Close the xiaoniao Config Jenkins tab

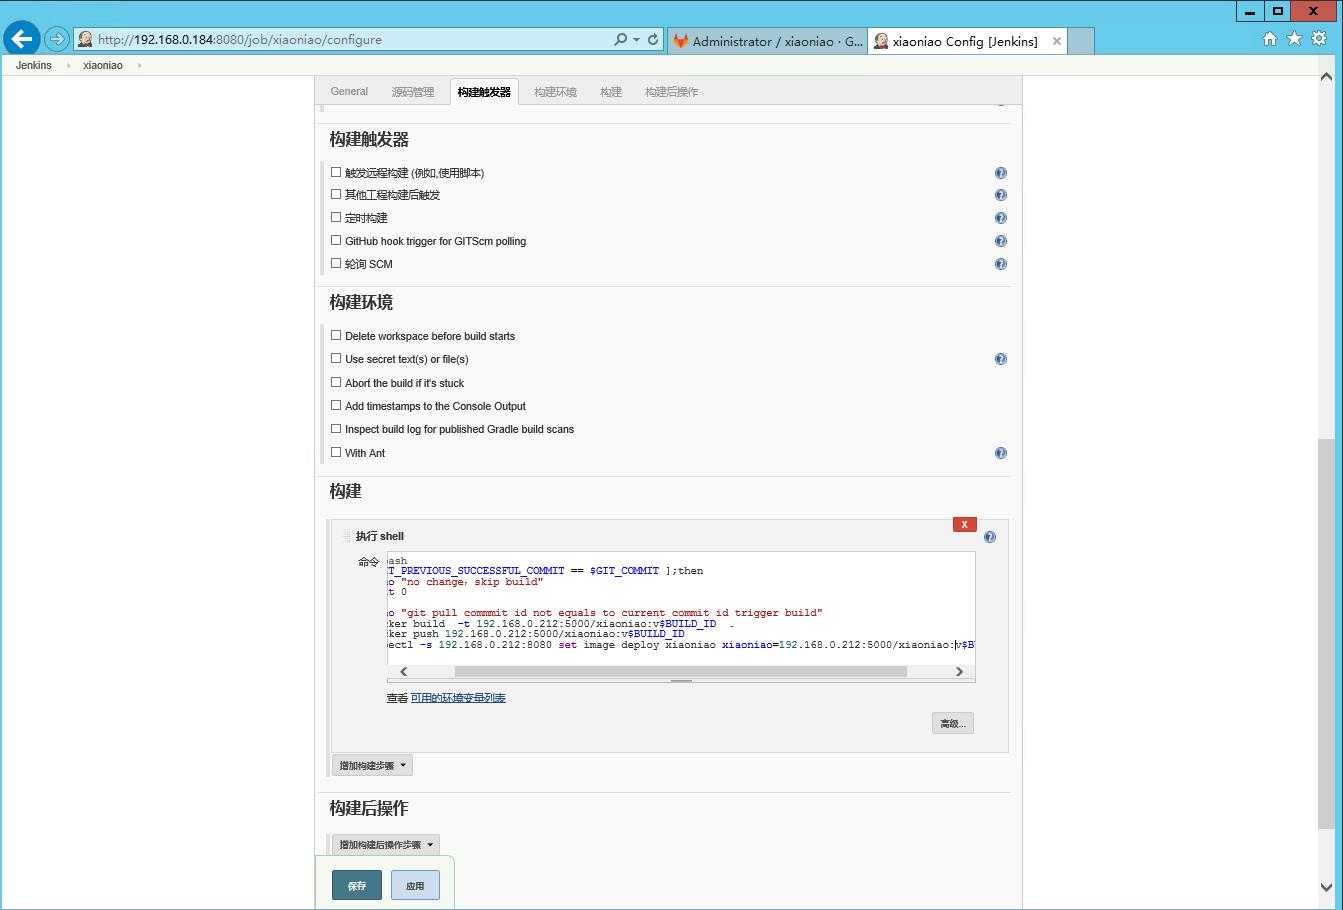[1056, 41]
